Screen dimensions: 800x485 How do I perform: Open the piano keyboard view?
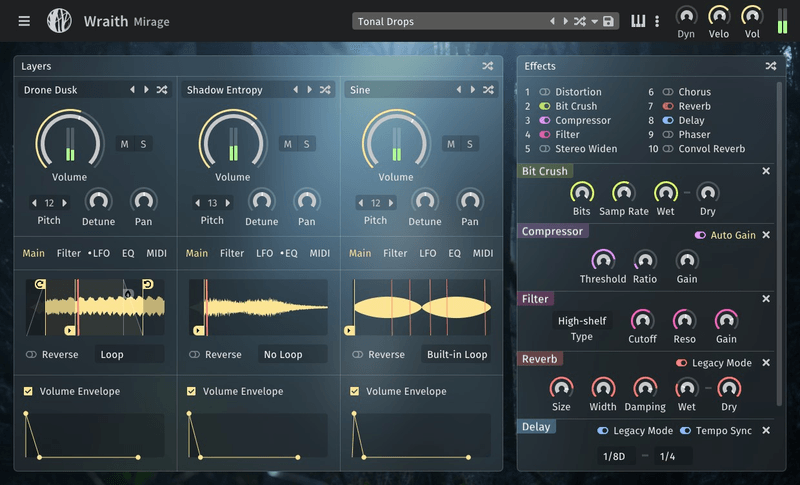pos(638,21)
